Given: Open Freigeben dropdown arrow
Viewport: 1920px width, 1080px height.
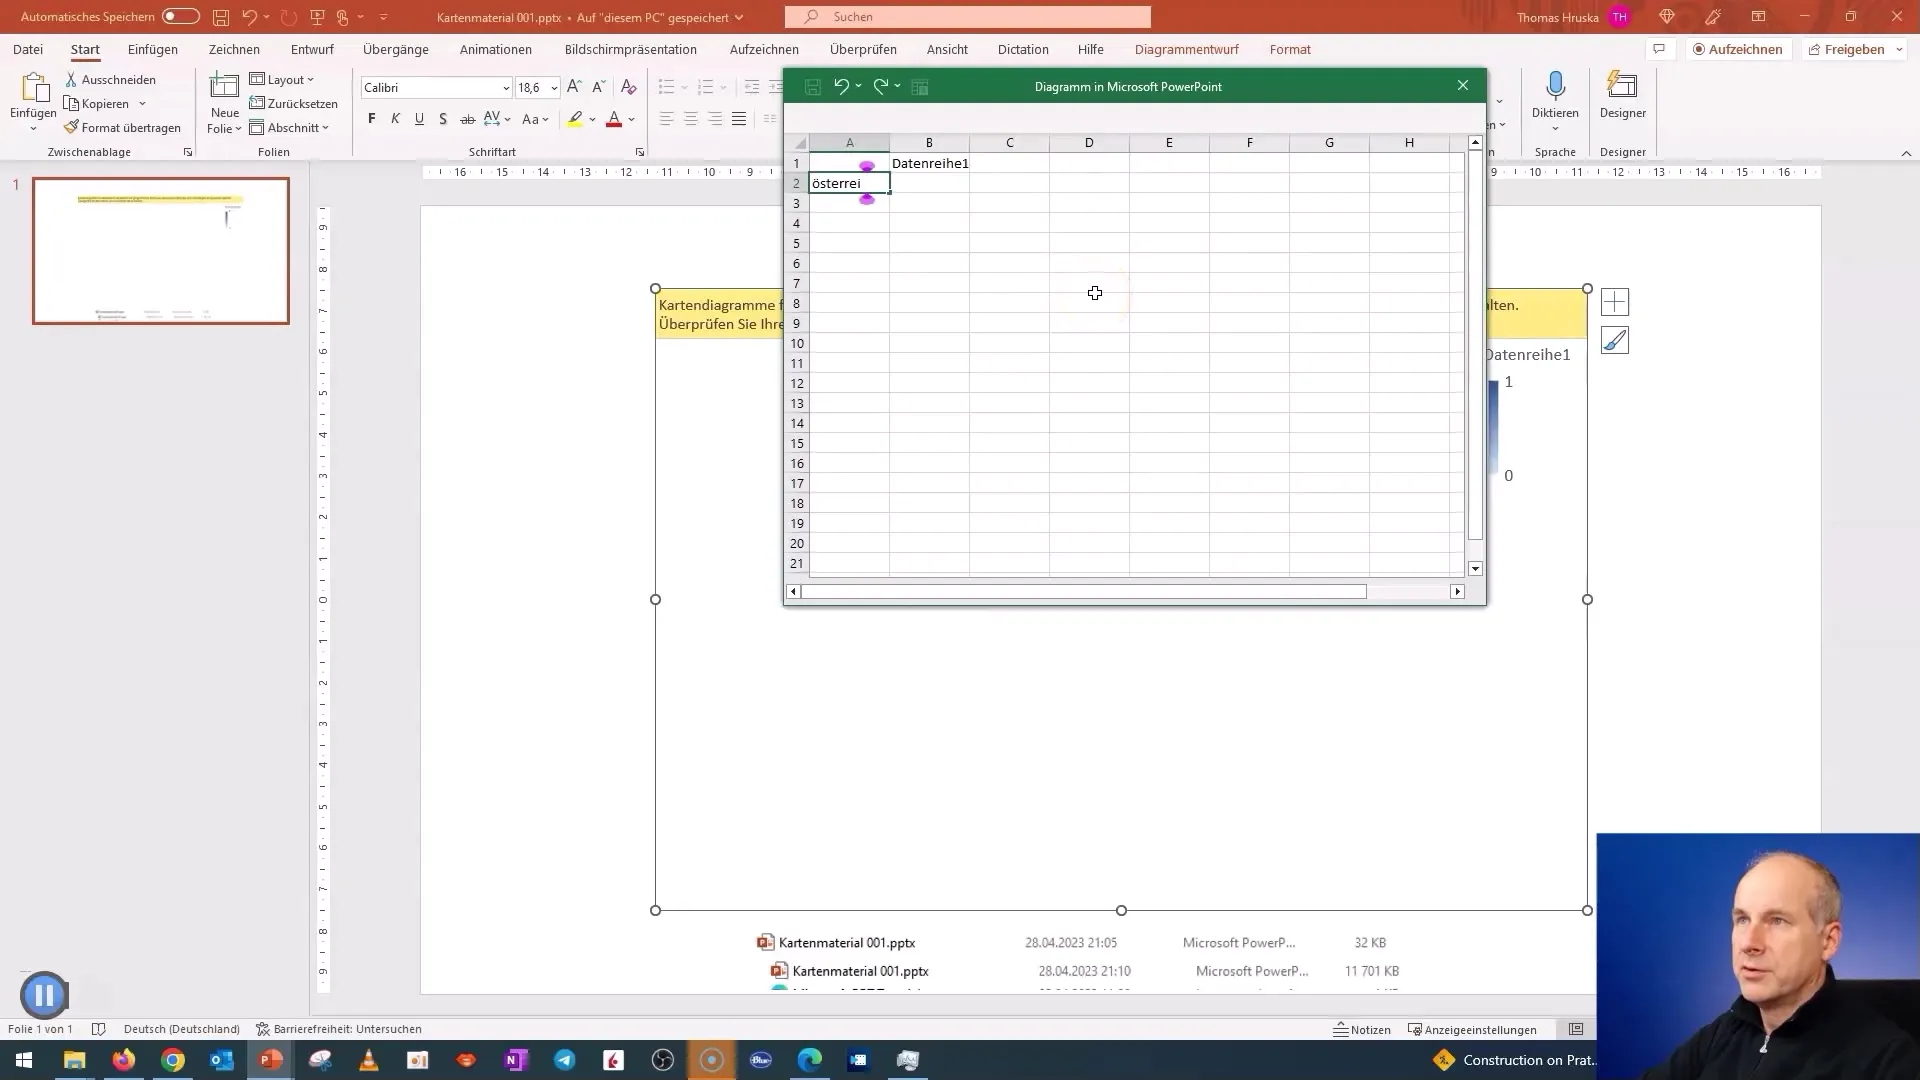Looking at the screenshot, I should [x=1899, y=49].
